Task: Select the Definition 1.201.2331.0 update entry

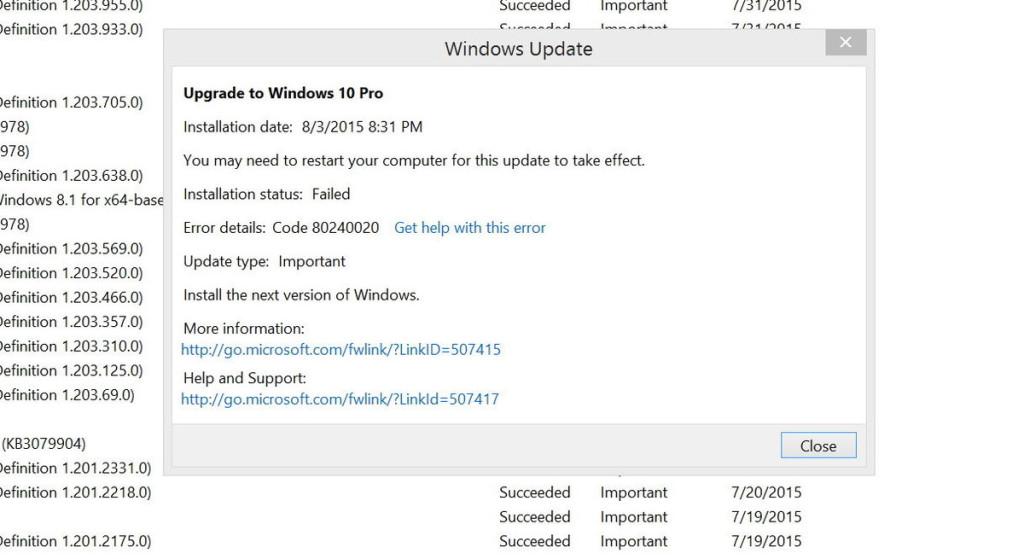Action: [x=74, y=468]
